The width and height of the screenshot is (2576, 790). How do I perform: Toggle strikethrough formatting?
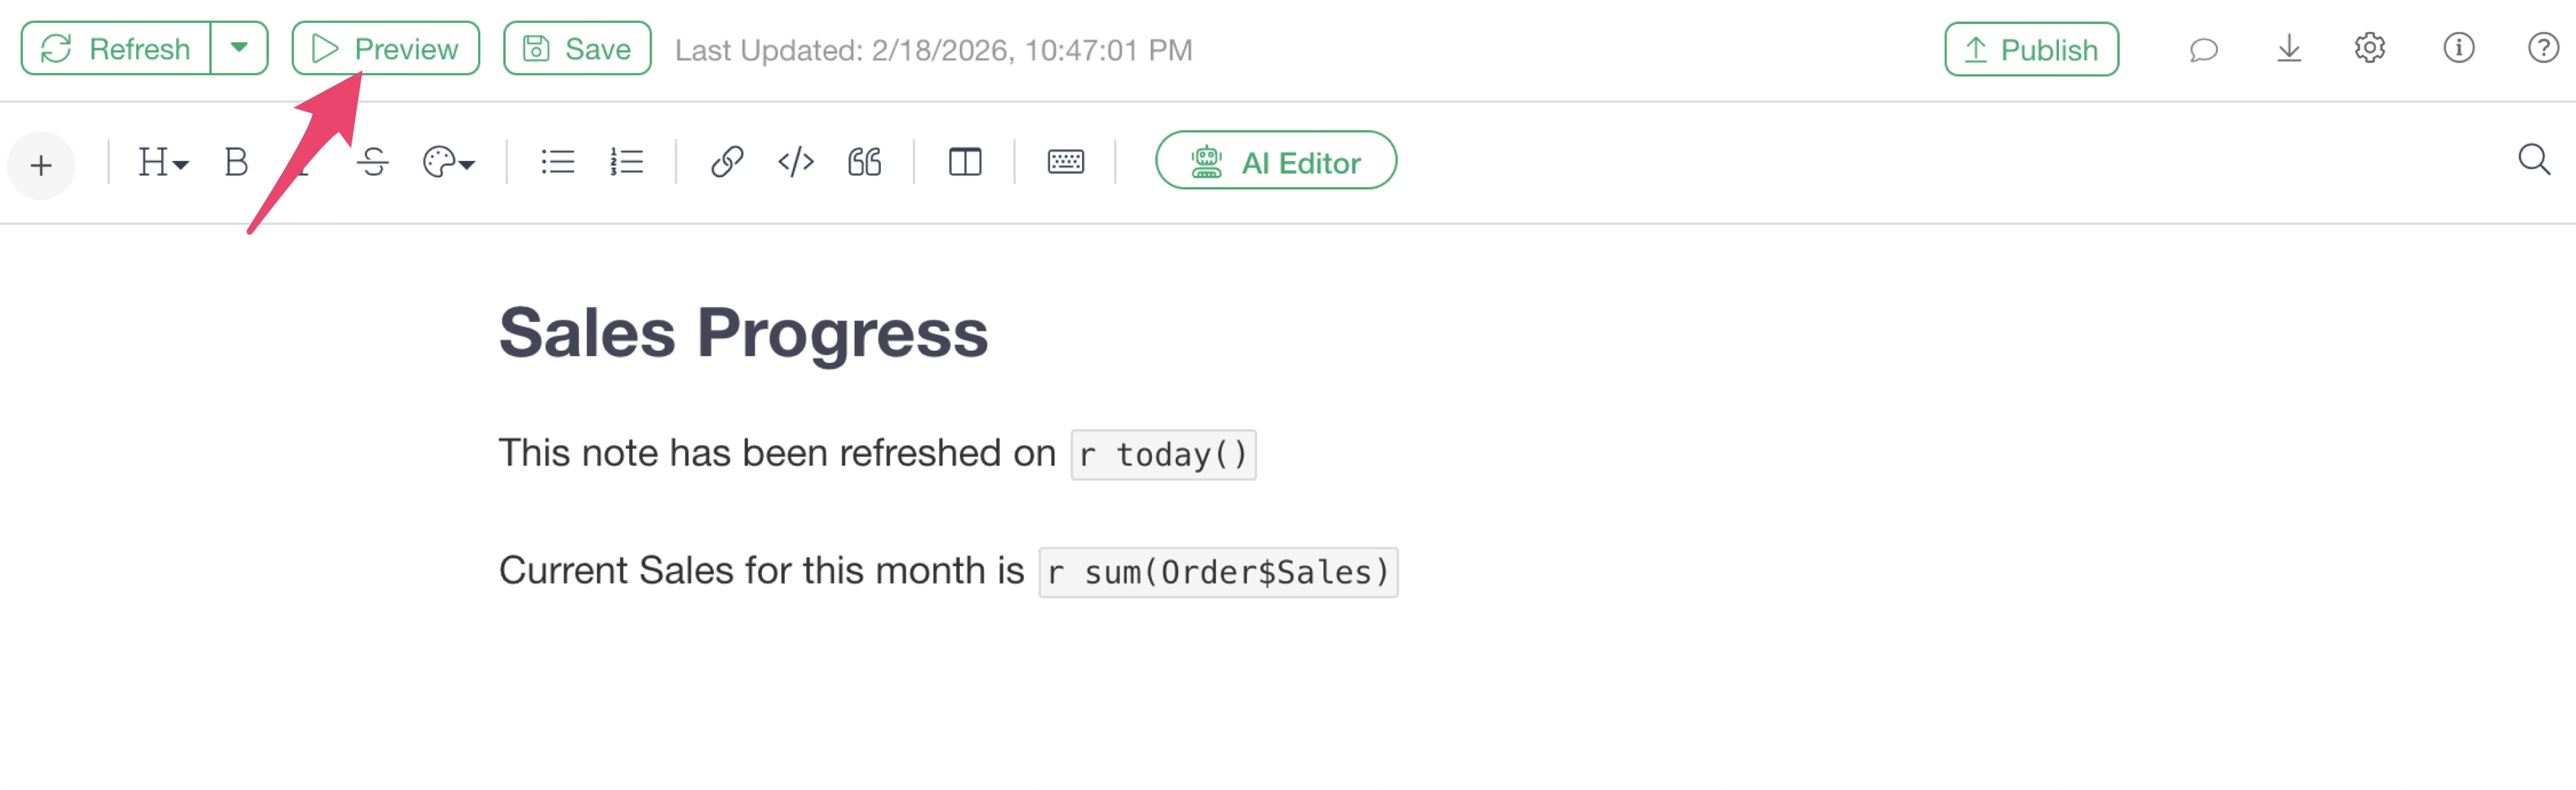(373, 162)
